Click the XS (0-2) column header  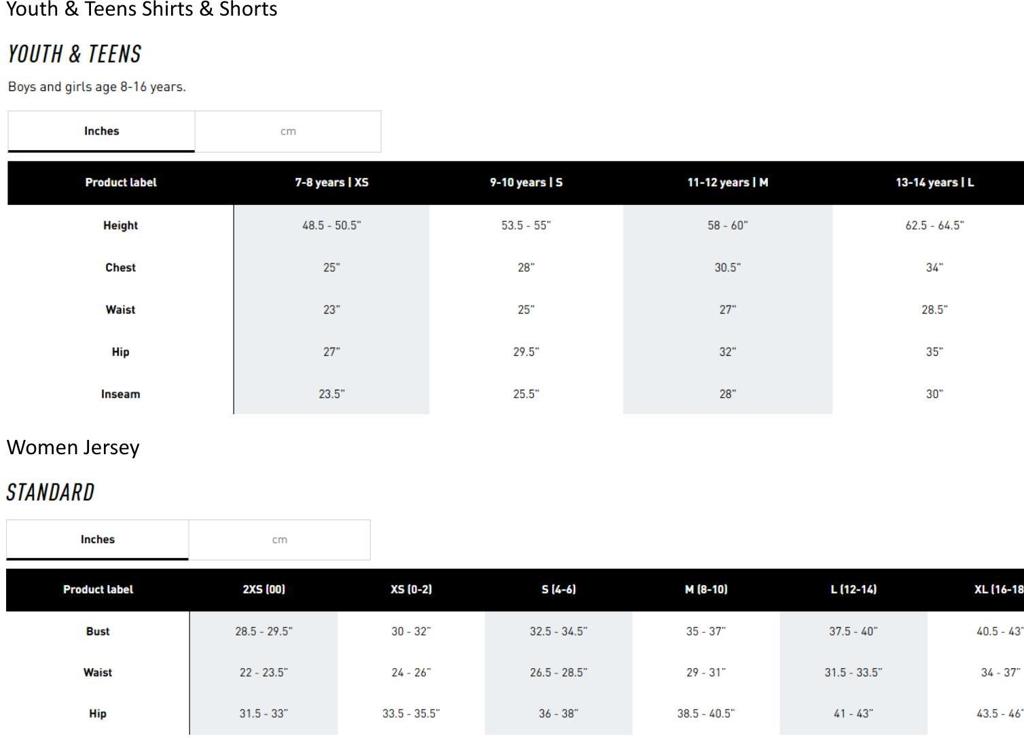(x=411, y=589)
